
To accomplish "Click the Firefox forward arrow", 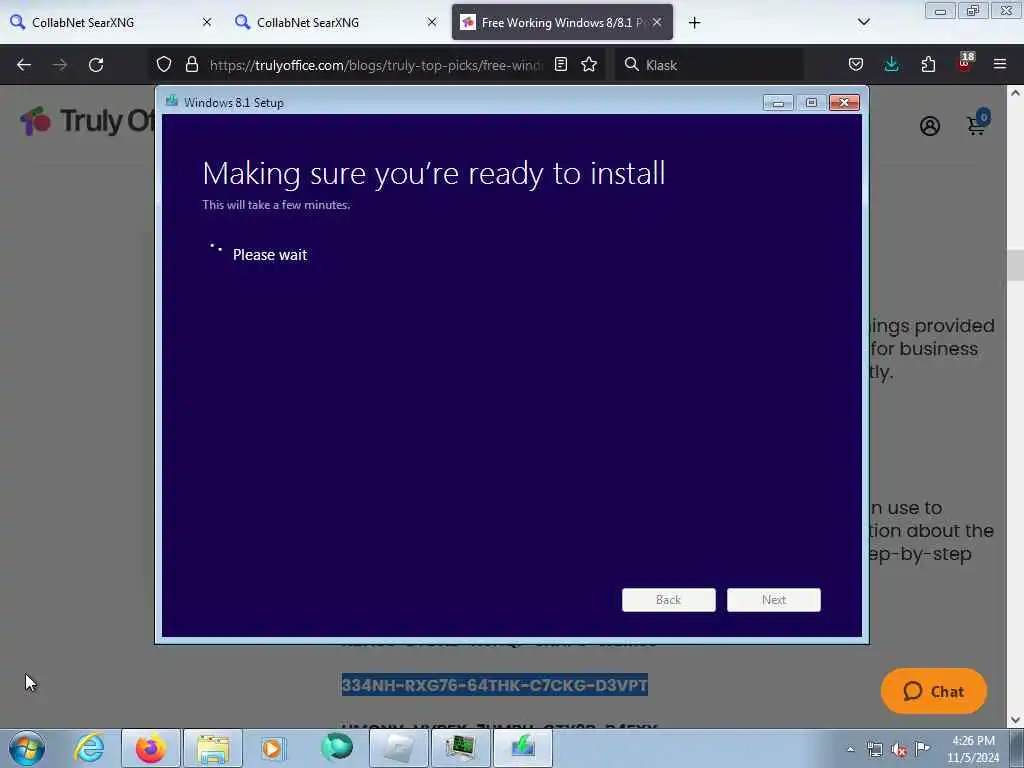I will pos(60,65).
